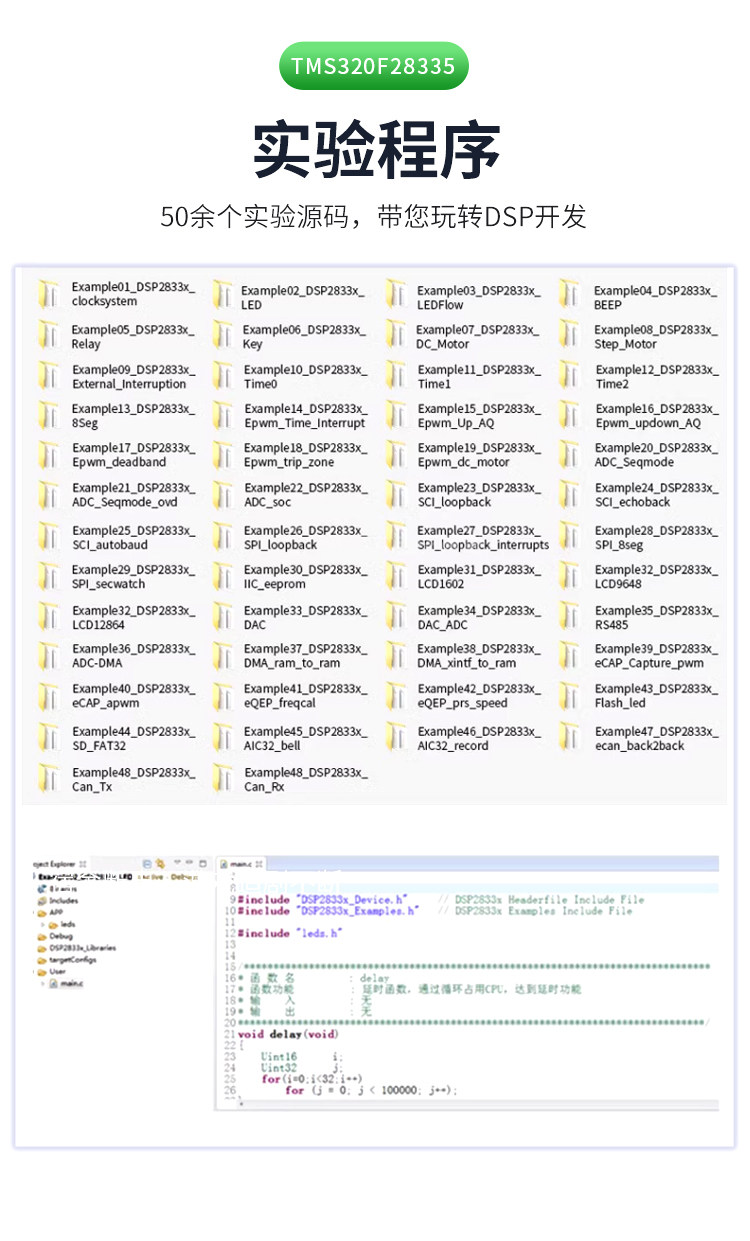Click the TMS320F28335 green badge
The height and width of the screenshot is (1241, 750).
coord(374,66)
